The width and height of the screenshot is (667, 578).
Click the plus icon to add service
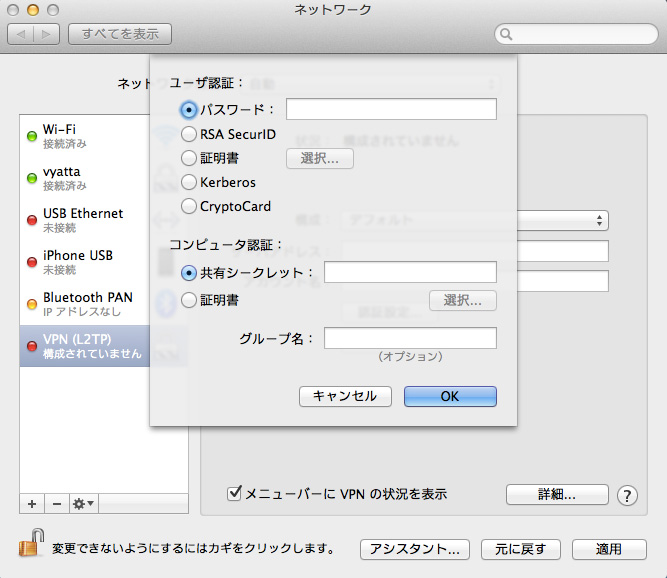click(31, 502)
